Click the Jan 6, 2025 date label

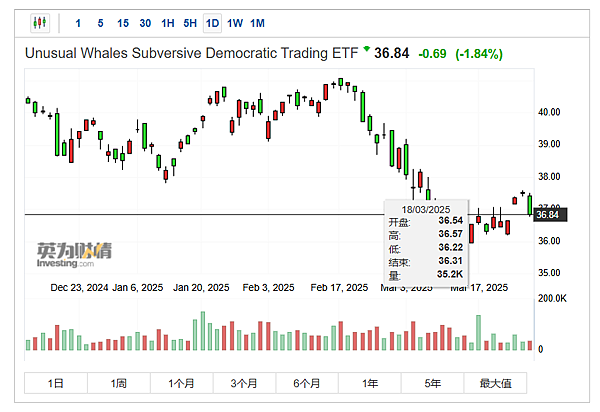click(x=138, y=288)
